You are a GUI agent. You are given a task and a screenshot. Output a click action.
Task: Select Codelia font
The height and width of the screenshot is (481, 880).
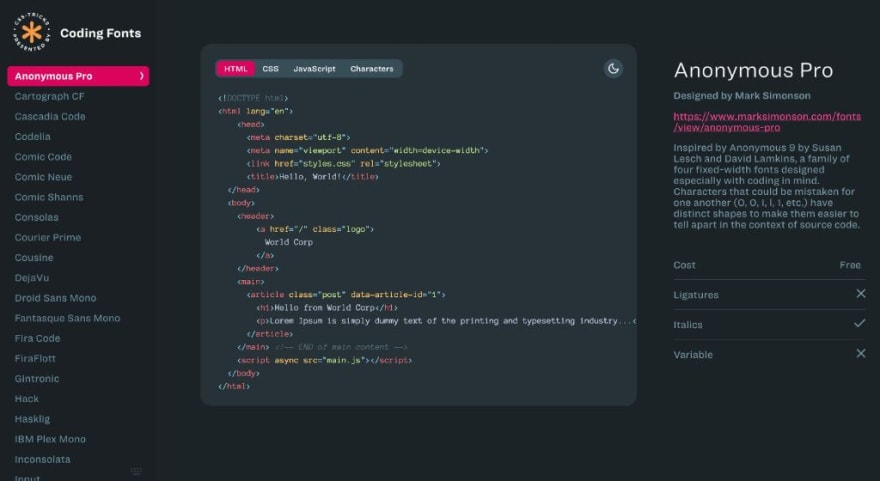pyautogui.click(x=33, y=136)
